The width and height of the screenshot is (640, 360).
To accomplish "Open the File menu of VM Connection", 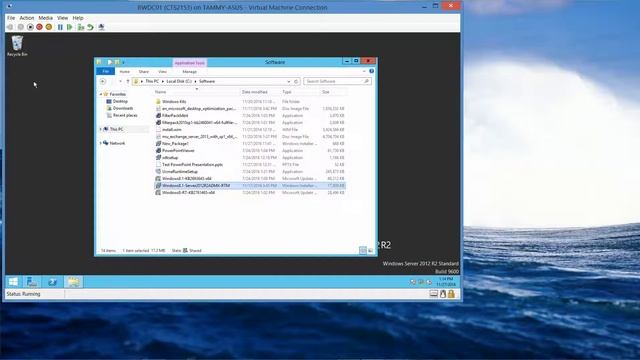I will pyautogui.click(x=11, y=18).
